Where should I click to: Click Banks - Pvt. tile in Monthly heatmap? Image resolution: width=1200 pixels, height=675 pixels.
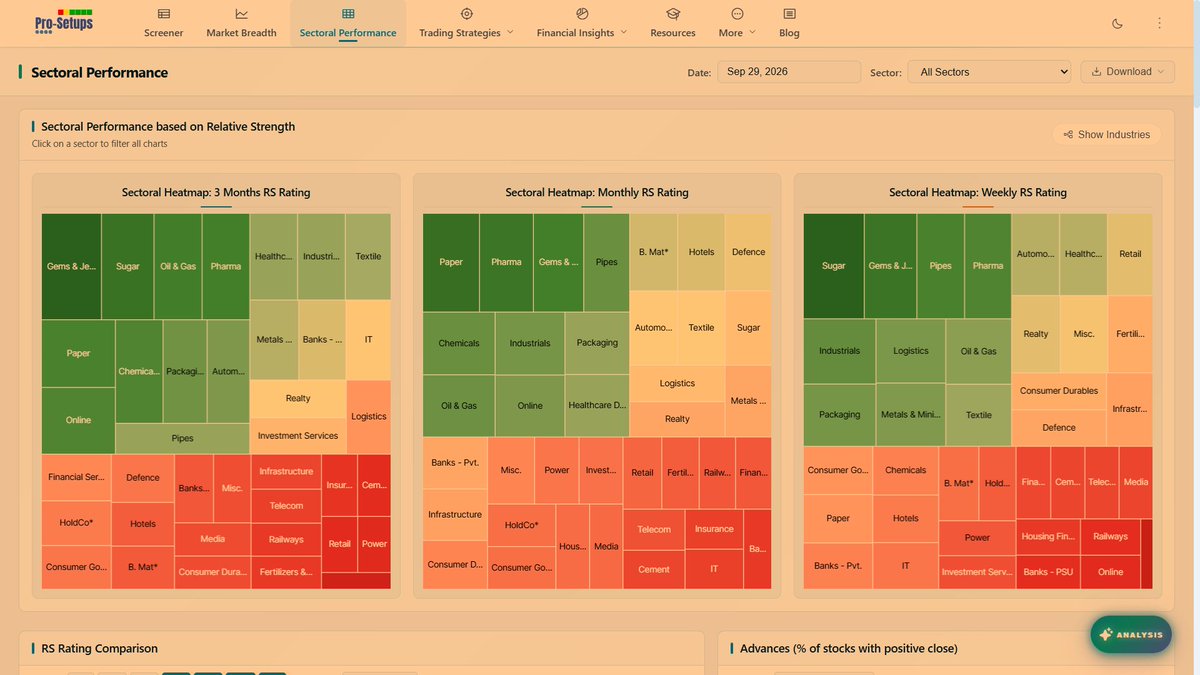tap(456, 463)
